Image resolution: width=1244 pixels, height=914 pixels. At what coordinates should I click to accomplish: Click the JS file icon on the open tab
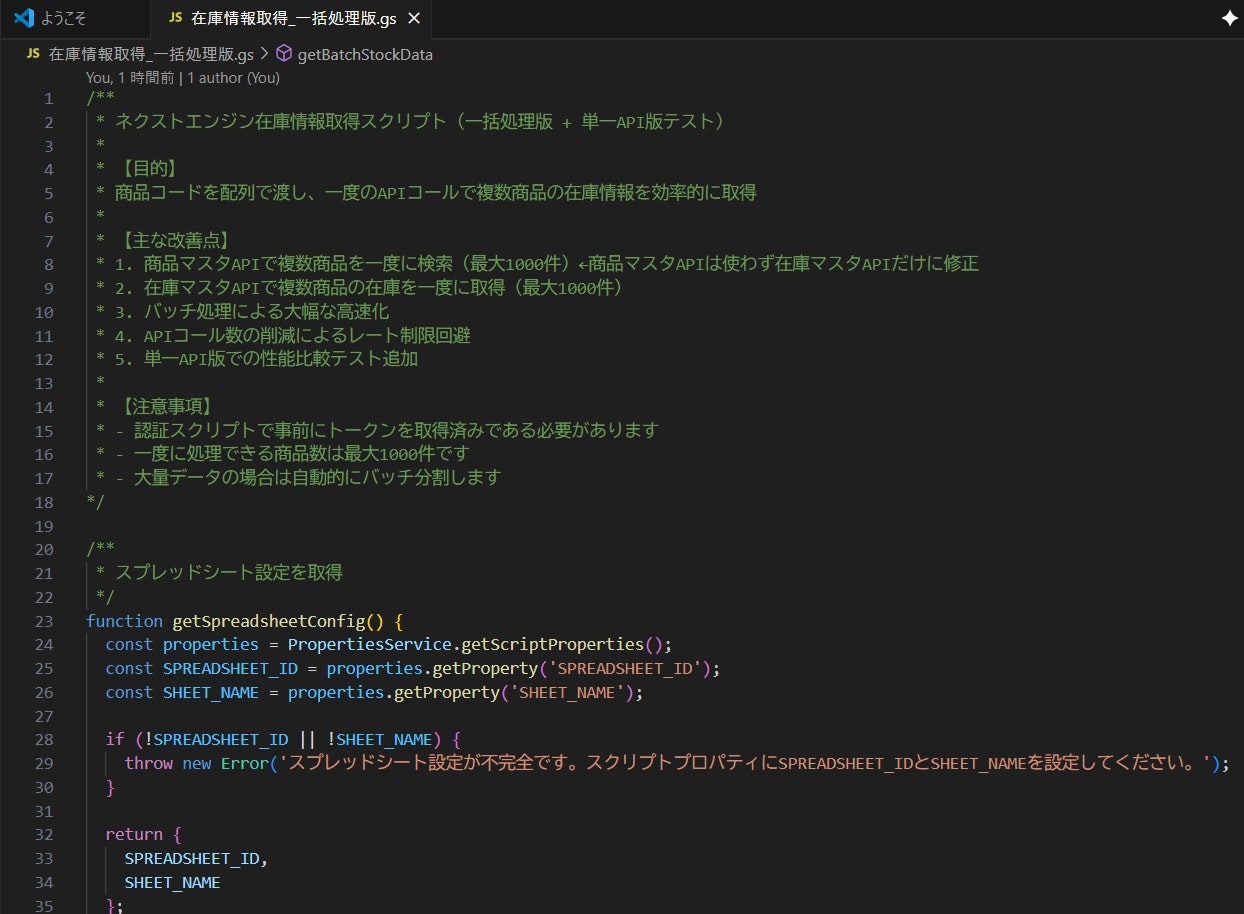[175, 18]
